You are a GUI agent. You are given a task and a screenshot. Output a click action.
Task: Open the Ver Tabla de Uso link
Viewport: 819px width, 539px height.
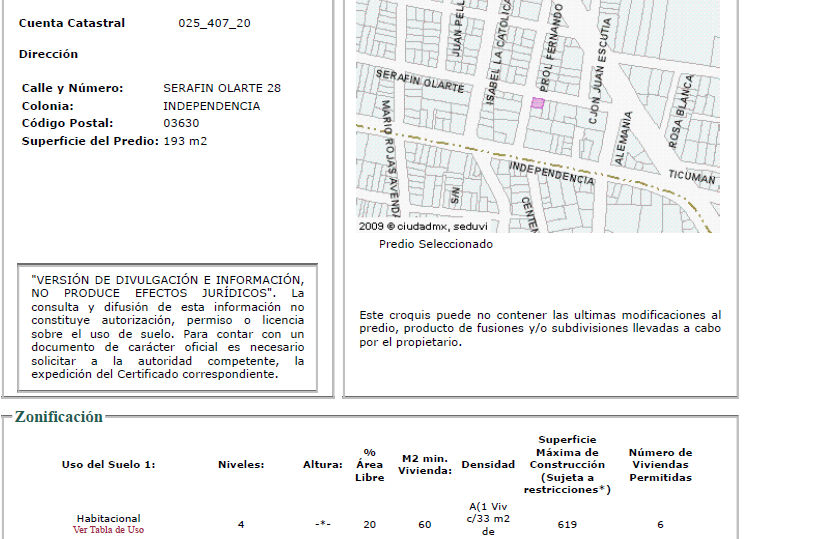click(x=108, y=530)
